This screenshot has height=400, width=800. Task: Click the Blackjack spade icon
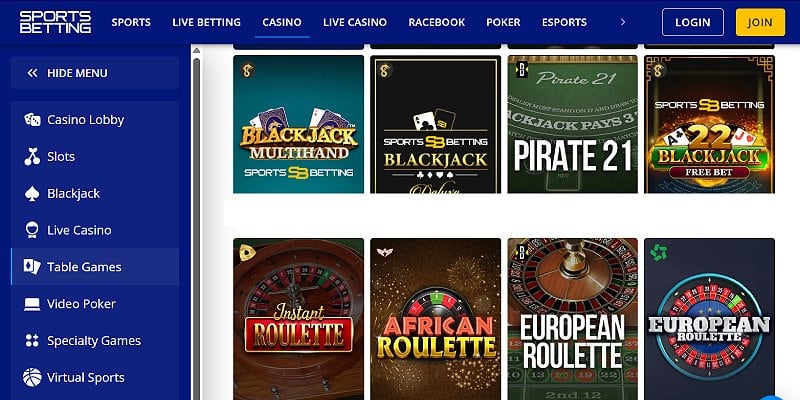point(32,193)
